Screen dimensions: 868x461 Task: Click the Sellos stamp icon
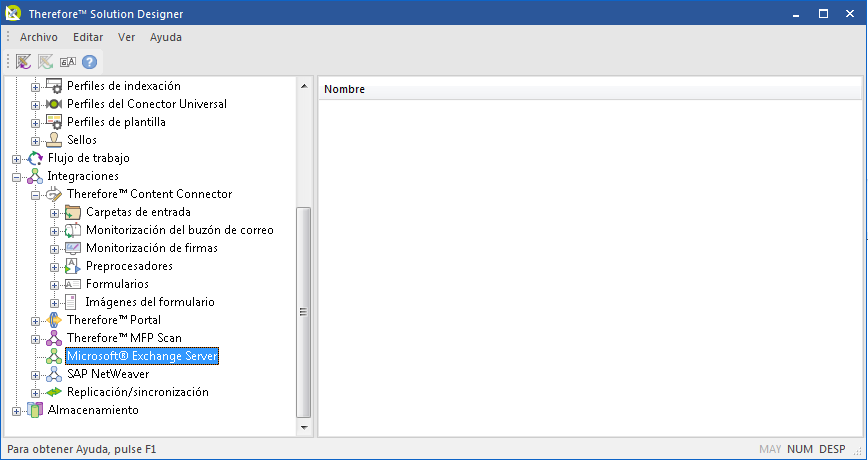pyautogui.click(x=54, y=140)
